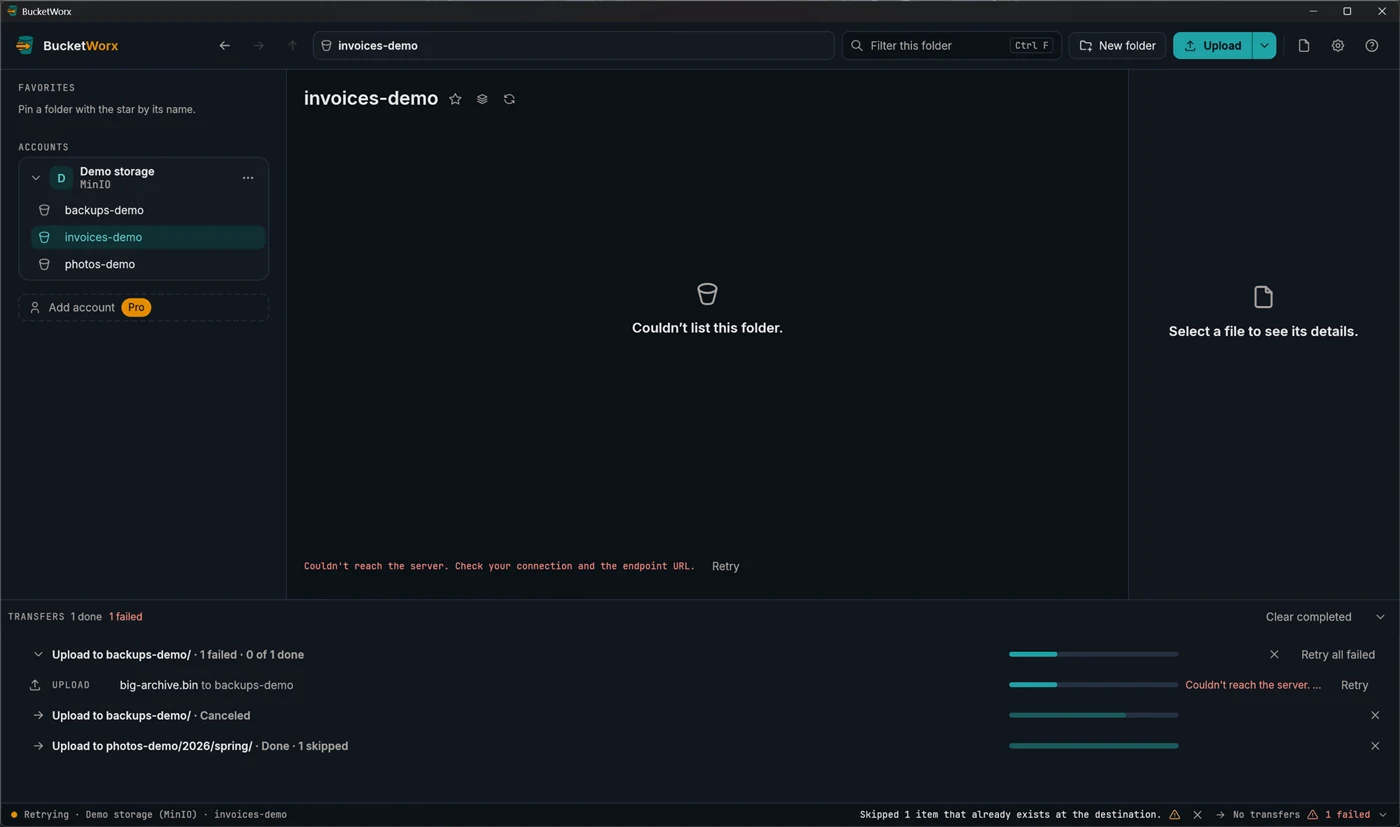Viewport: 1400px width, 827px height.
Task: Click the Canceled transfer progress bar
Action: pyautogui.click(x=1094, y=715)
